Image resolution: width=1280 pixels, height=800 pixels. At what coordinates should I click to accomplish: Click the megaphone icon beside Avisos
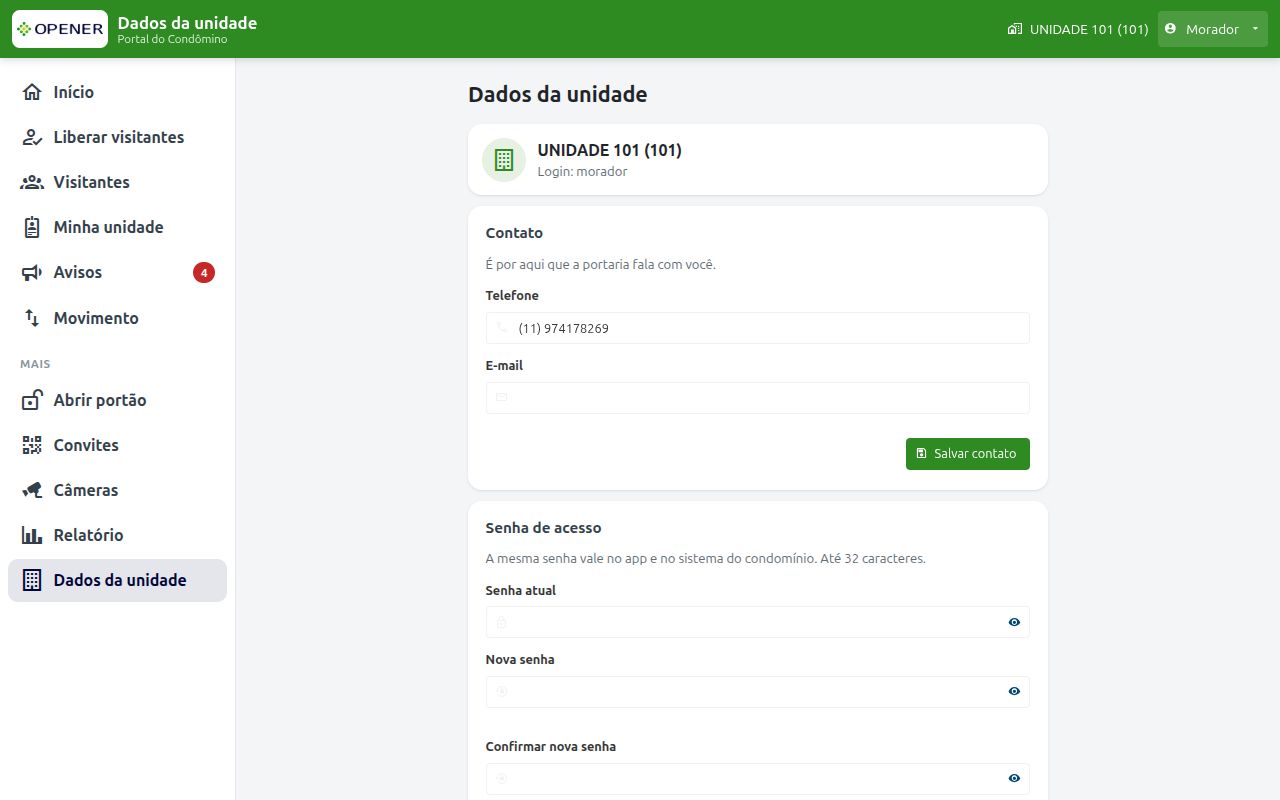(32, 272)
